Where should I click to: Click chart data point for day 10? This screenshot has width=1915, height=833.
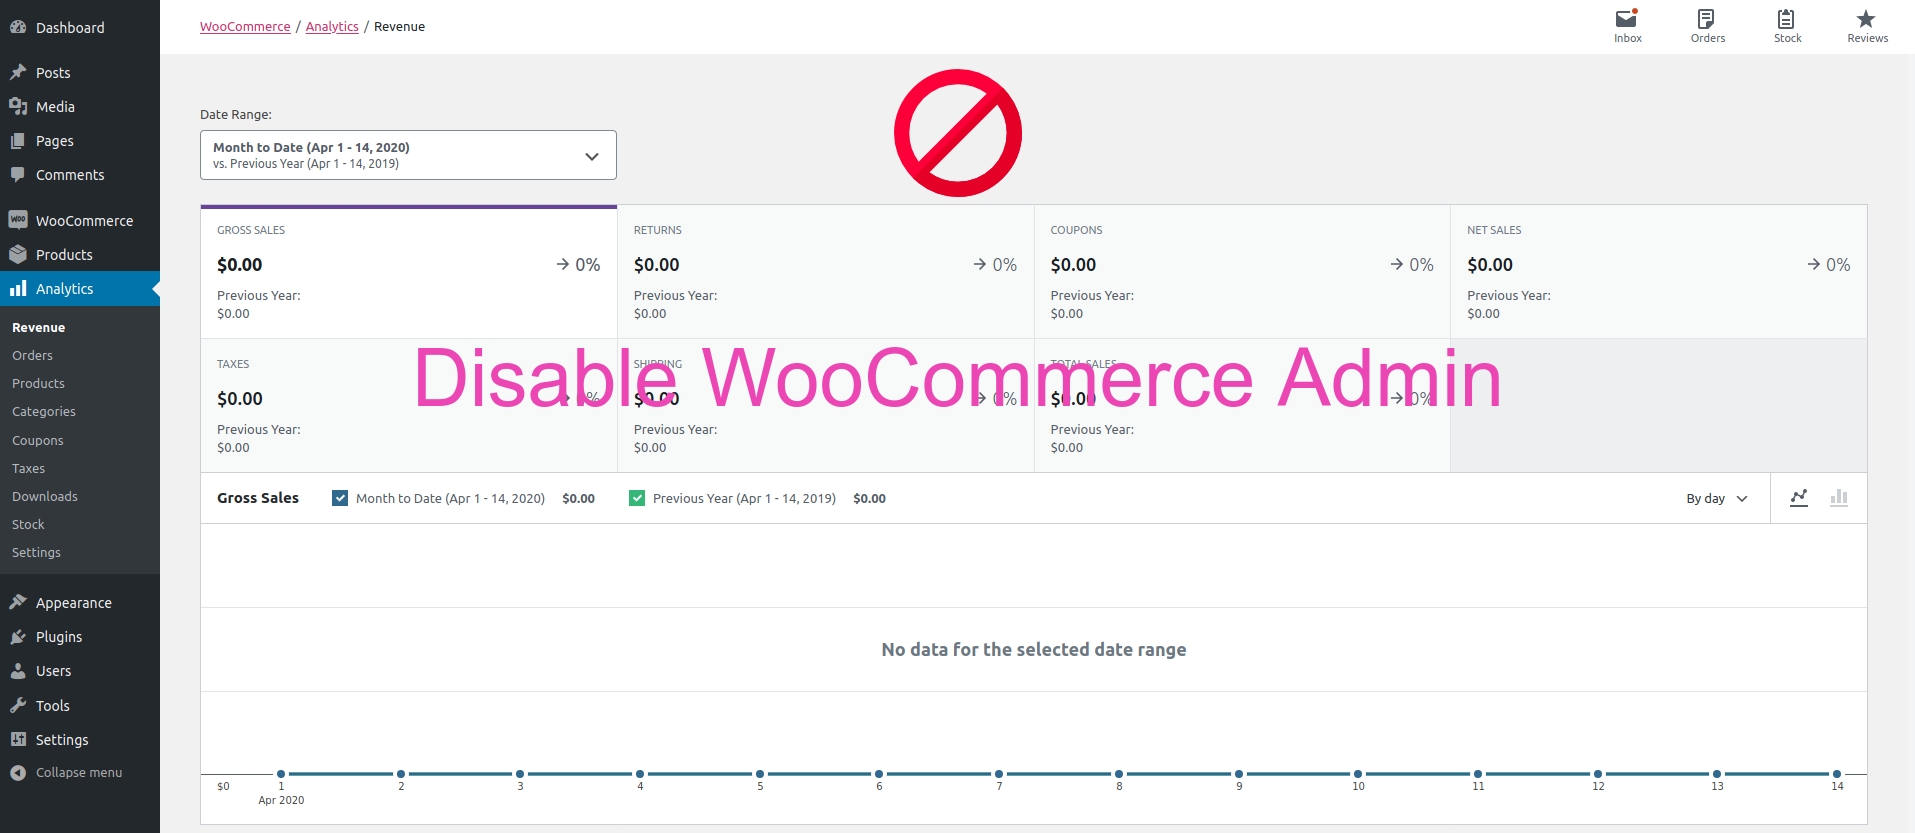(1358, 774)
